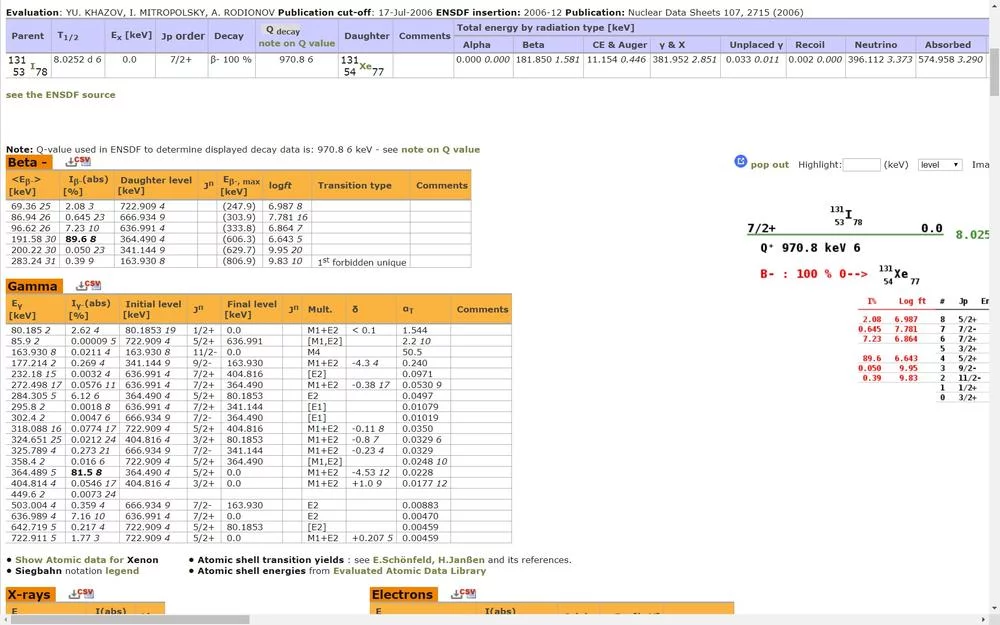This screenshot has width=1000, height=625.
Task: Click 'Nuclear Data Sheets 107, 2715 (2006)' publication text
Action: [716, 12]
